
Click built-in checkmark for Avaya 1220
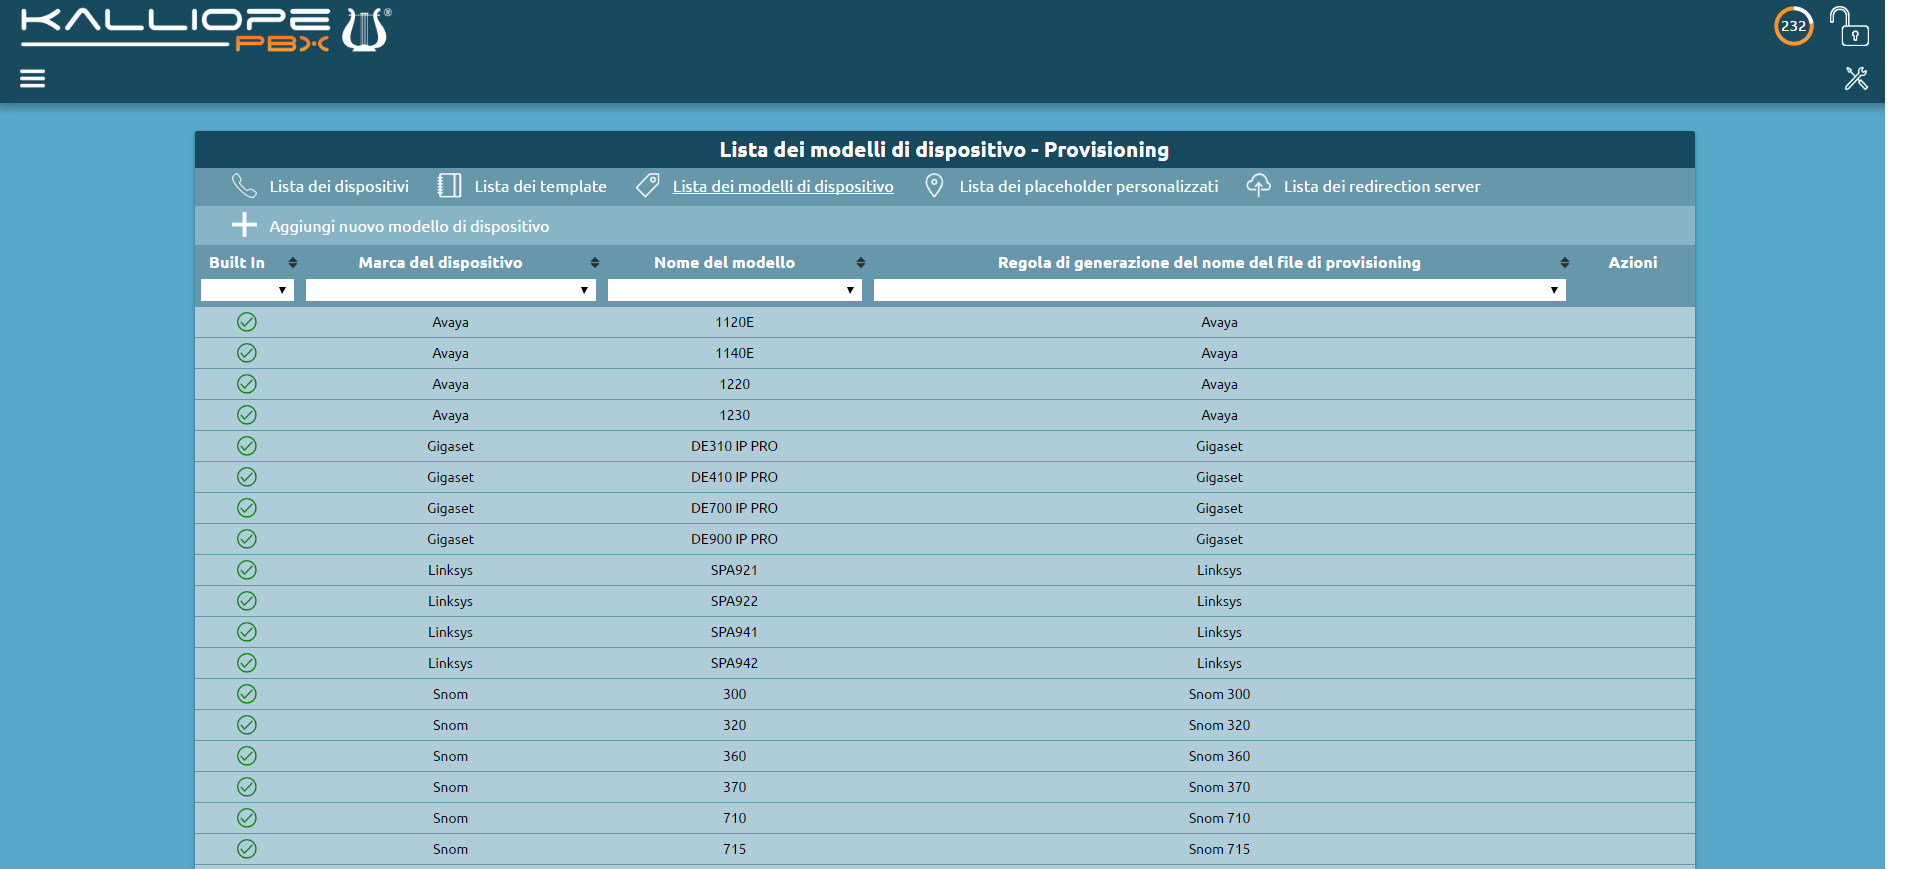point(247,384)
